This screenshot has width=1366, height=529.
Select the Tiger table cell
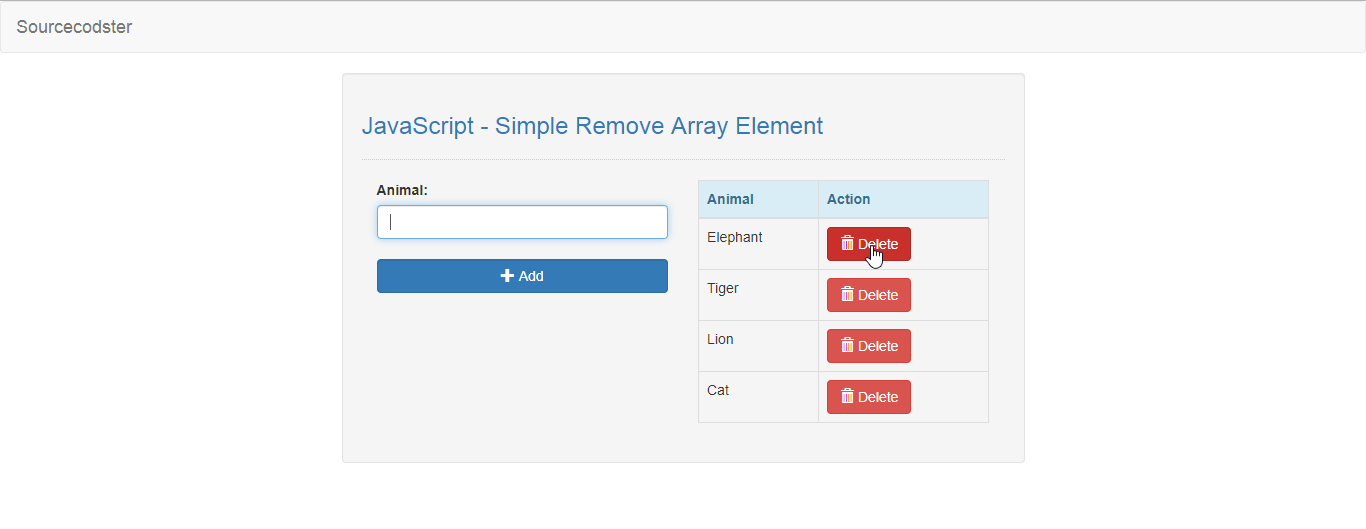click(758, 295)
